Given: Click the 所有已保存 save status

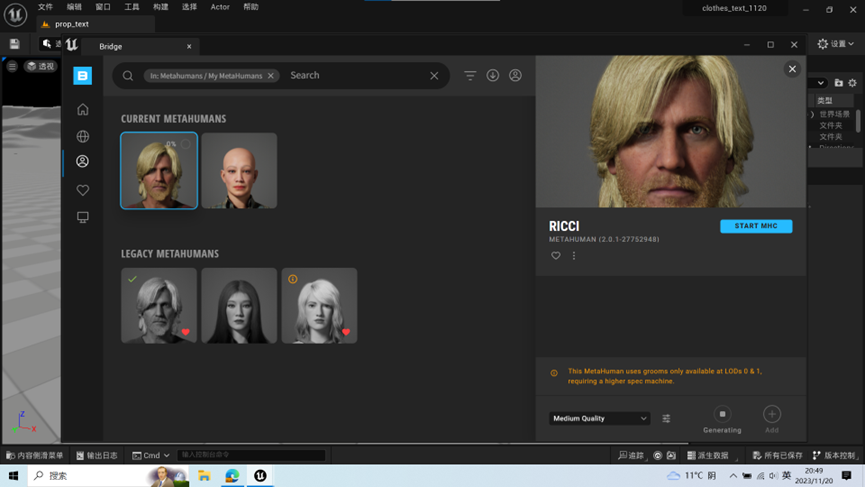Looking at the screenshot, I should pos(778,456).
